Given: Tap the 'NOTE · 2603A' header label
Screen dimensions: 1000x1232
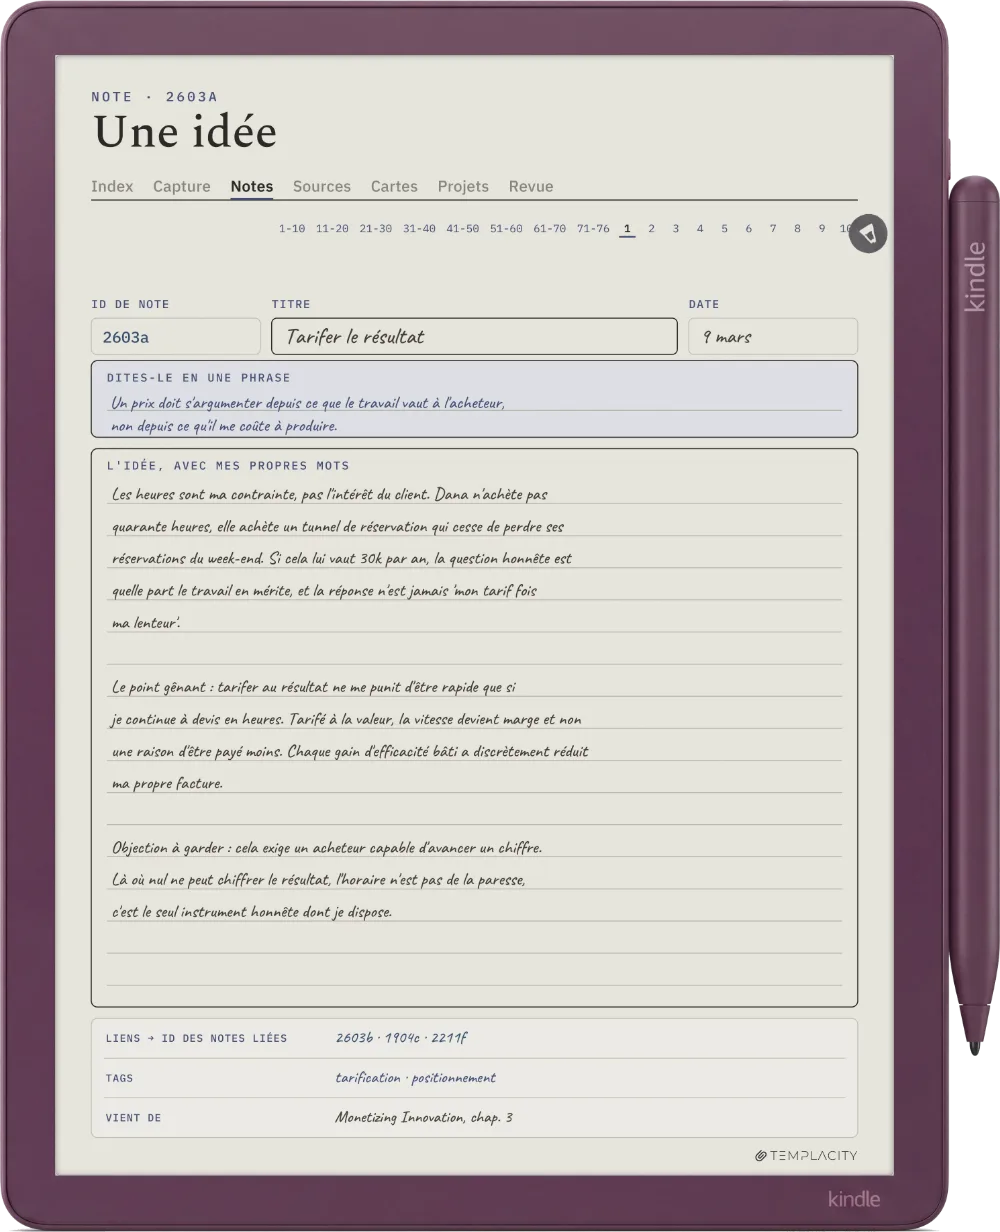Looking at the screenshot, I should click(154, 97).
